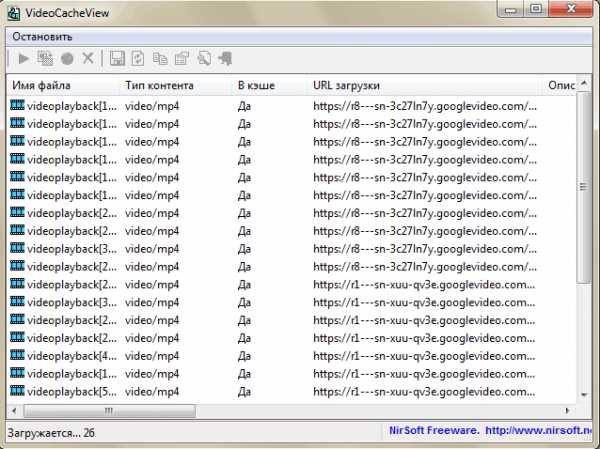Minimize the VideoCacheView window
The height and width of the screenshot is (449, 600).
(510, 10)
